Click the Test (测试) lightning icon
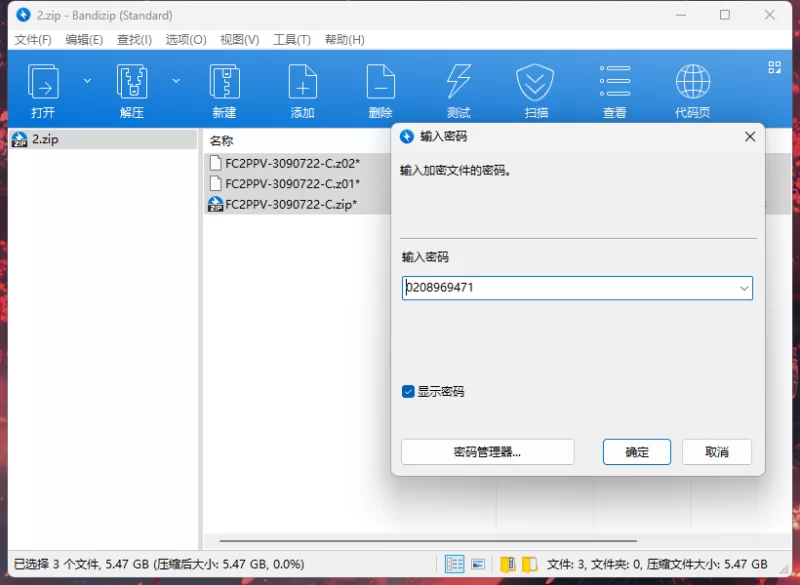This screenshot has width=800, height=585. (458, 89)
